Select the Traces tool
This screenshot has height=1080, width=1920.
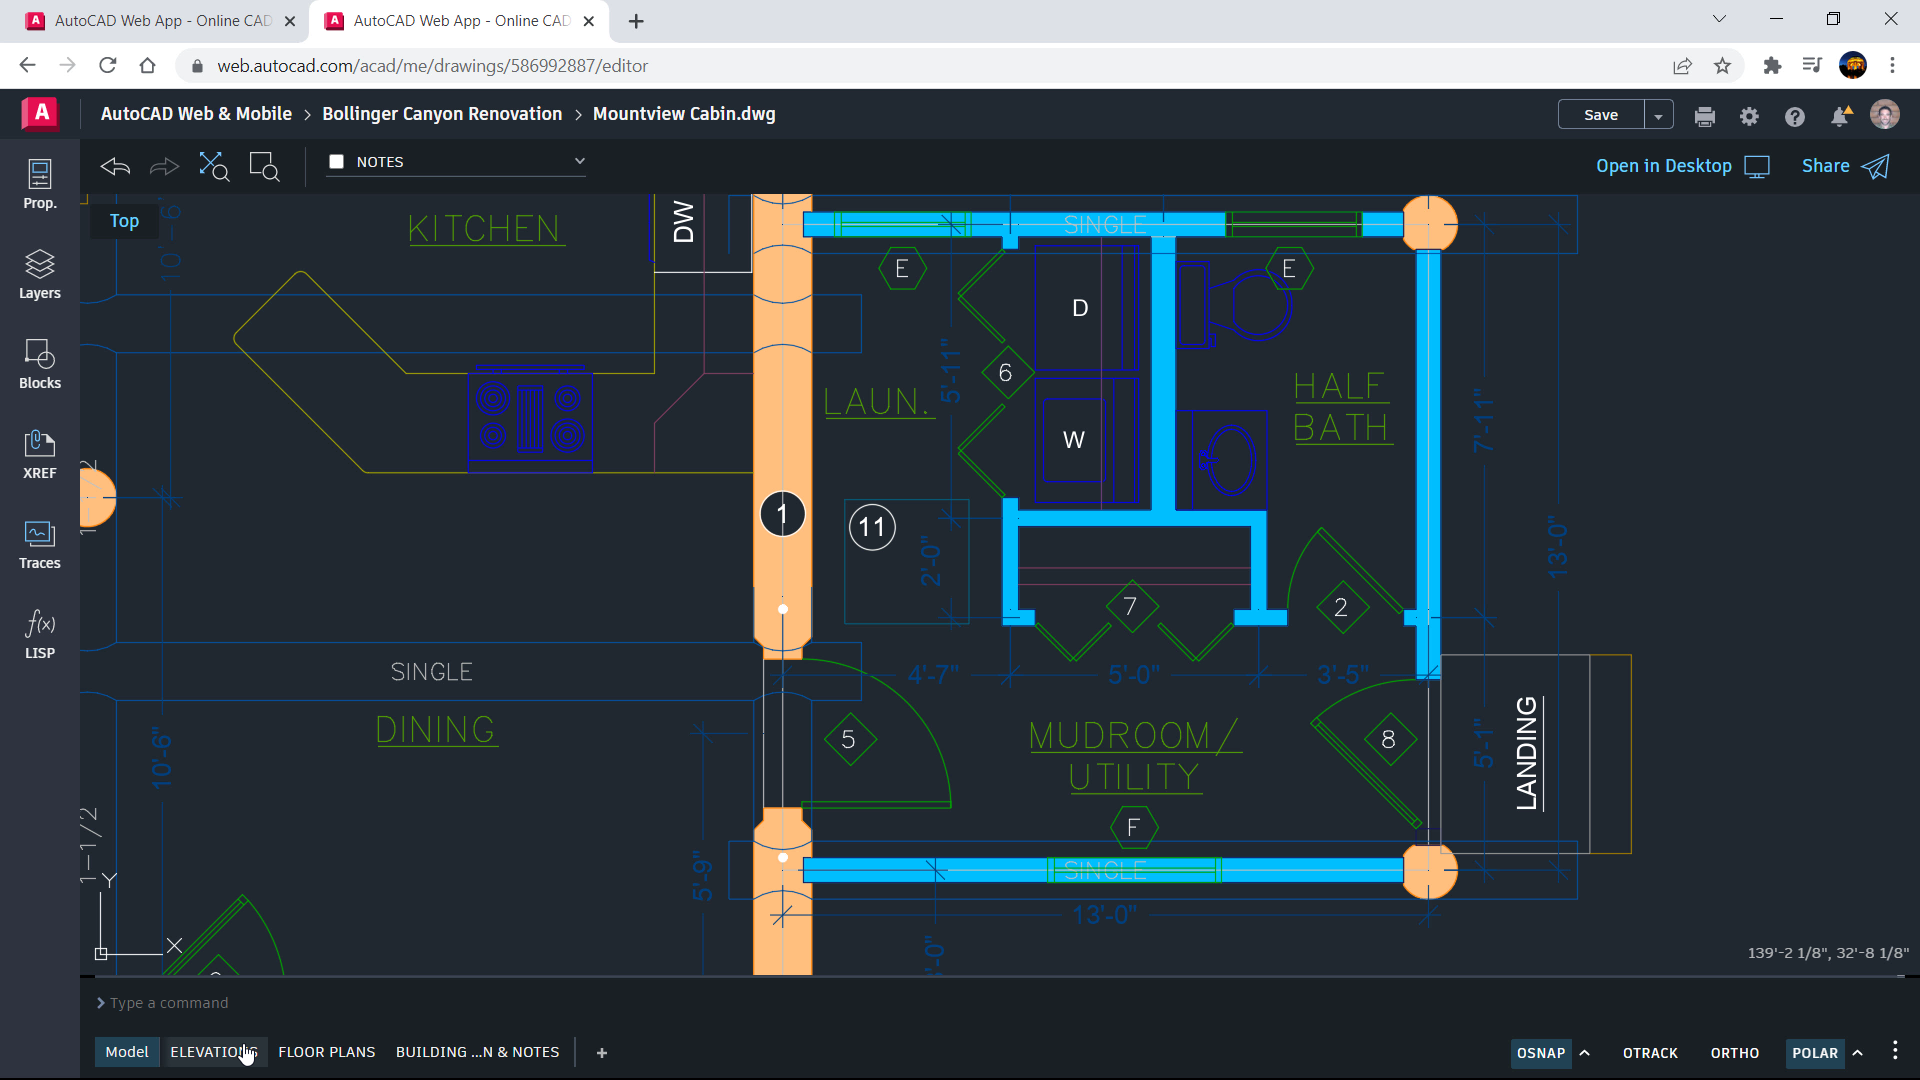(x=38, y=543)
